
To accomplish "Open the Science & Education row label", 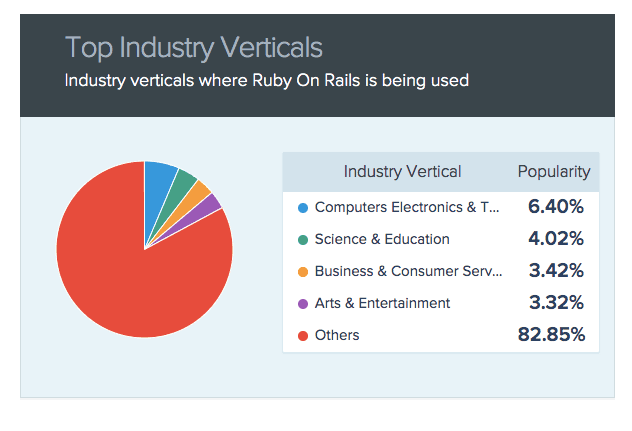I will pos(382,240).
